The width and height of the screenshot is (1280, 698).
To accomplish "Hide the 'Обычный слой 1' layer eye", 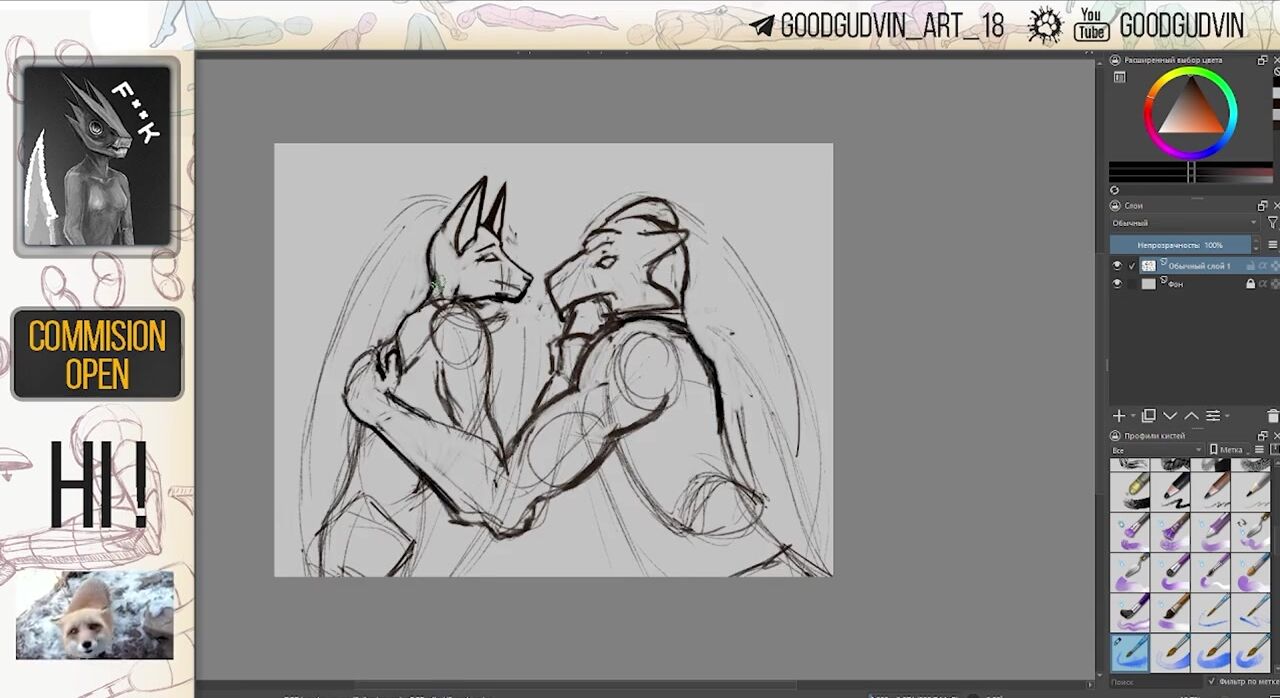I will pyautogui.click(x=1117, y=266).
